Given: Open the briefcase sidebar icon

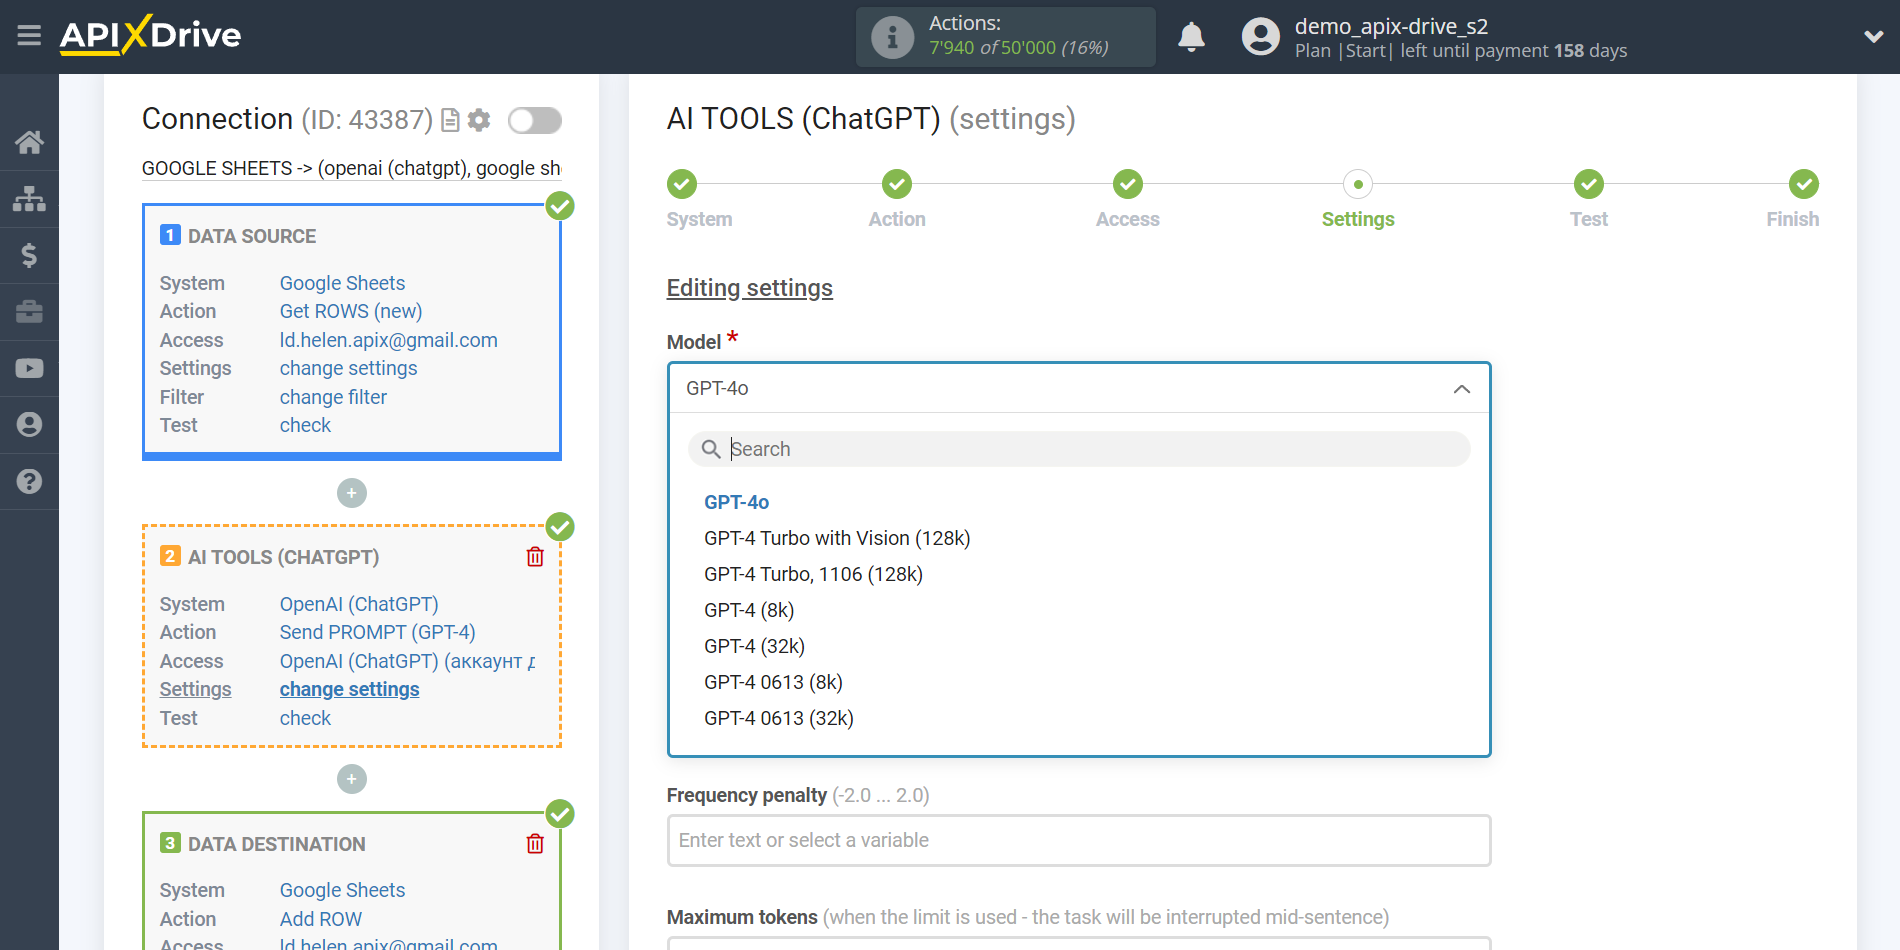Looking at the screenshot, I should [29, 312].
